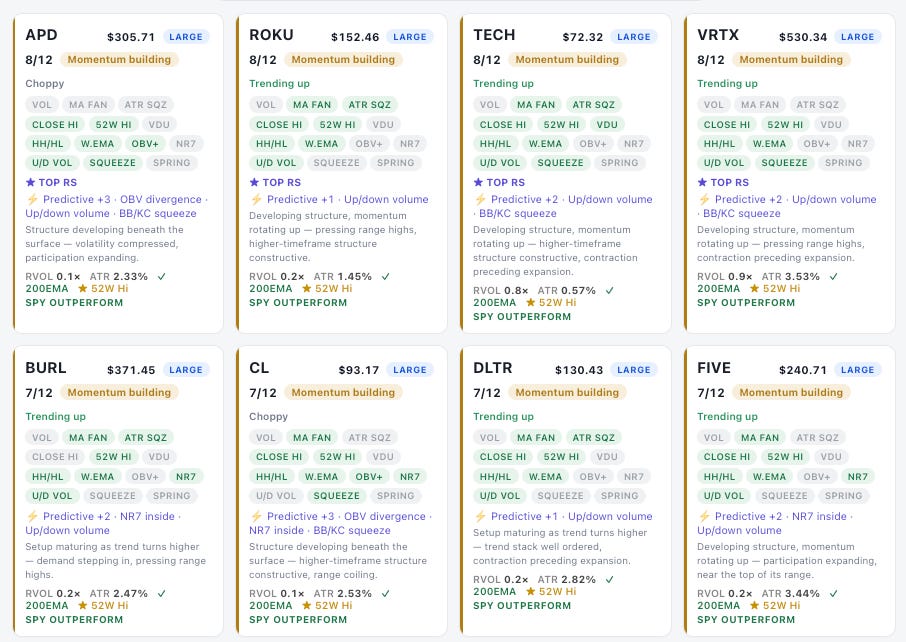The height and width of the screenshot is (642, 906).
Task: Click the 8/12 score on VRTX card
Action: coord(711,60)
